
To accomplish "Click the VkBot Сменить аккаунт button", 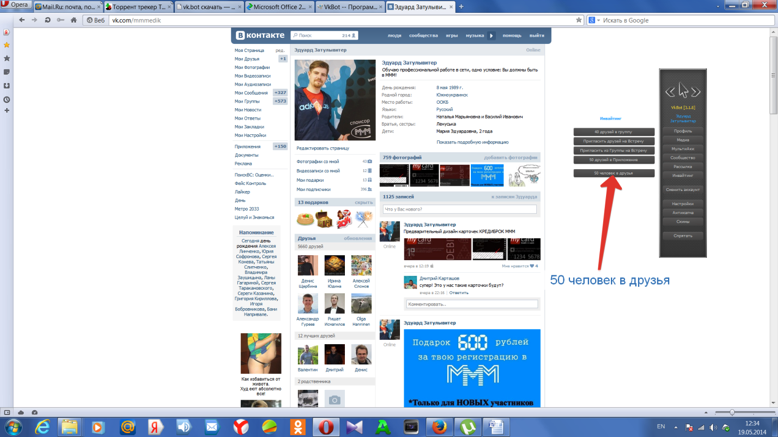I will point(683,189).
